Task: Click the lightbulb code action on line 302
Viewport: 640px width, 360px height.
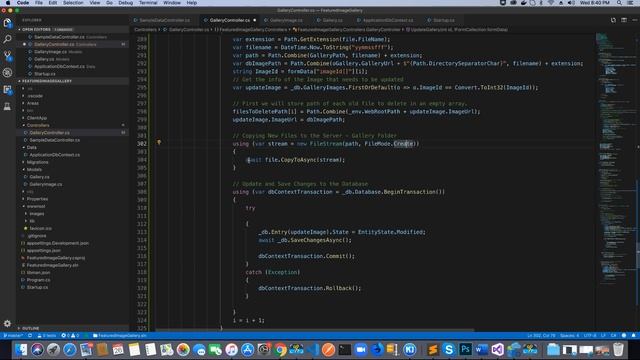Action: pos(159,143)
